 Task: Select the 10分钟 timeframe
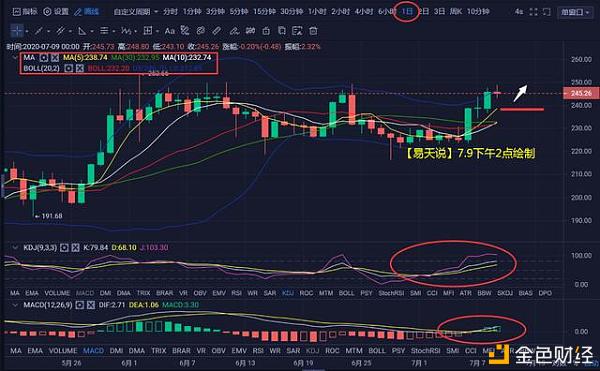click(478, 12)
